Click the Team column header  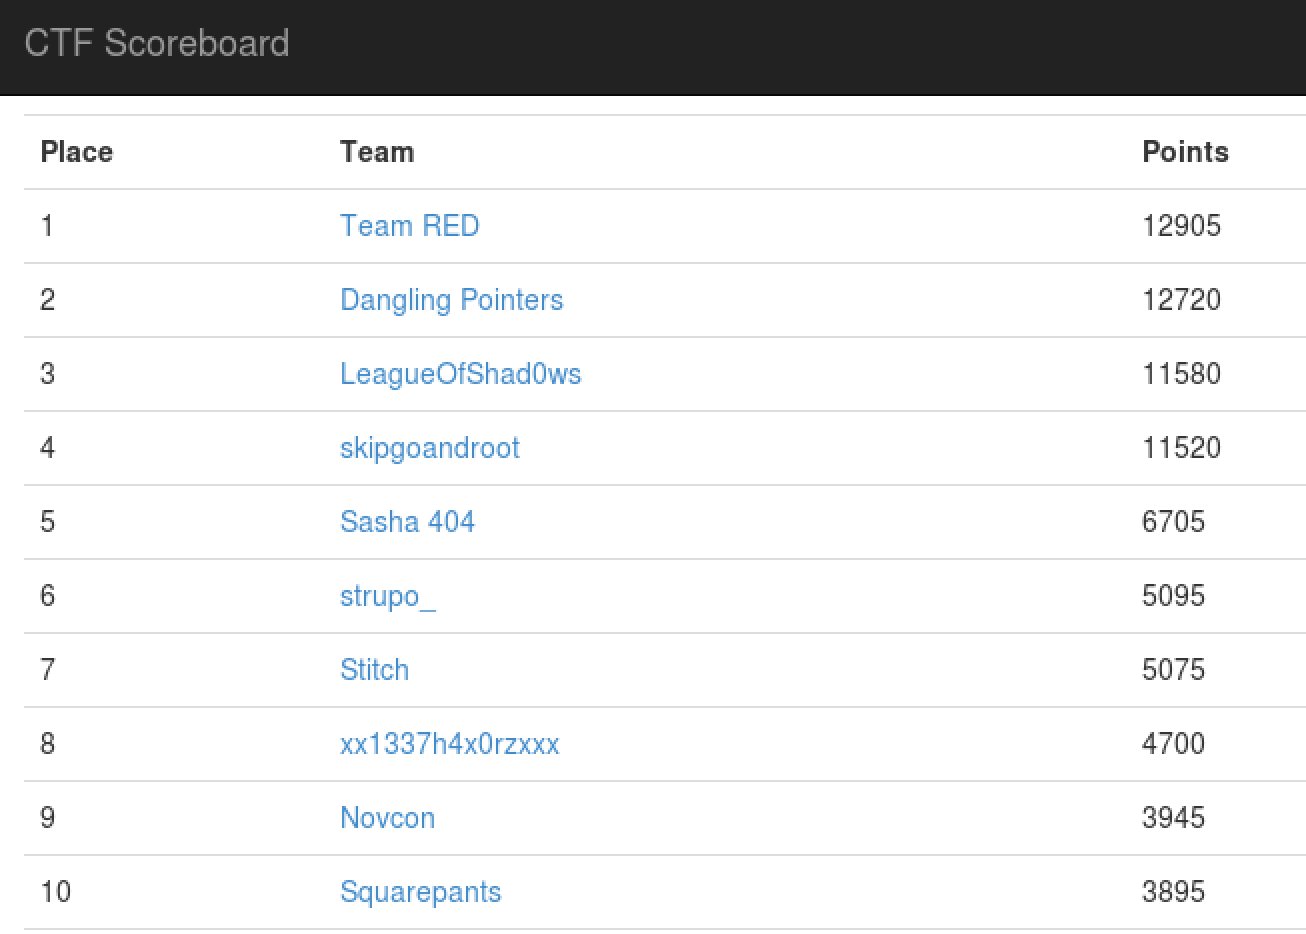(377, 152)
